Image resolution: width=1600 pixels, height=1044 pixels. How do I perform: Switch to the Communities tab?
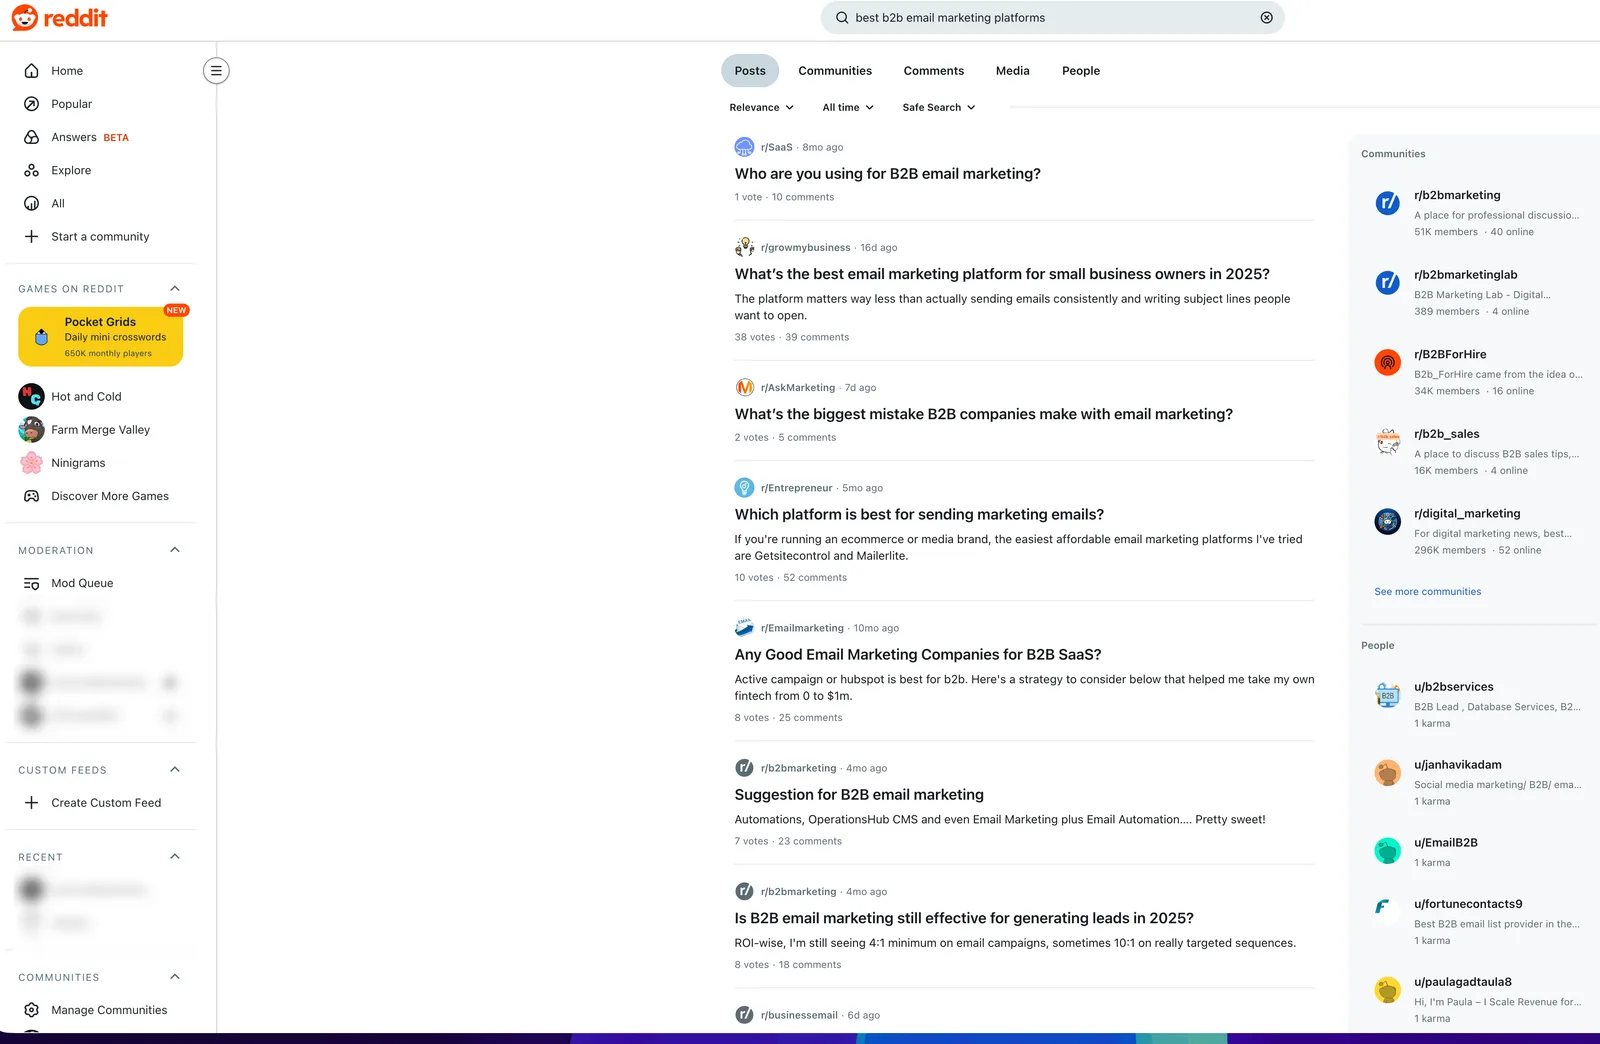pos(835,71)
